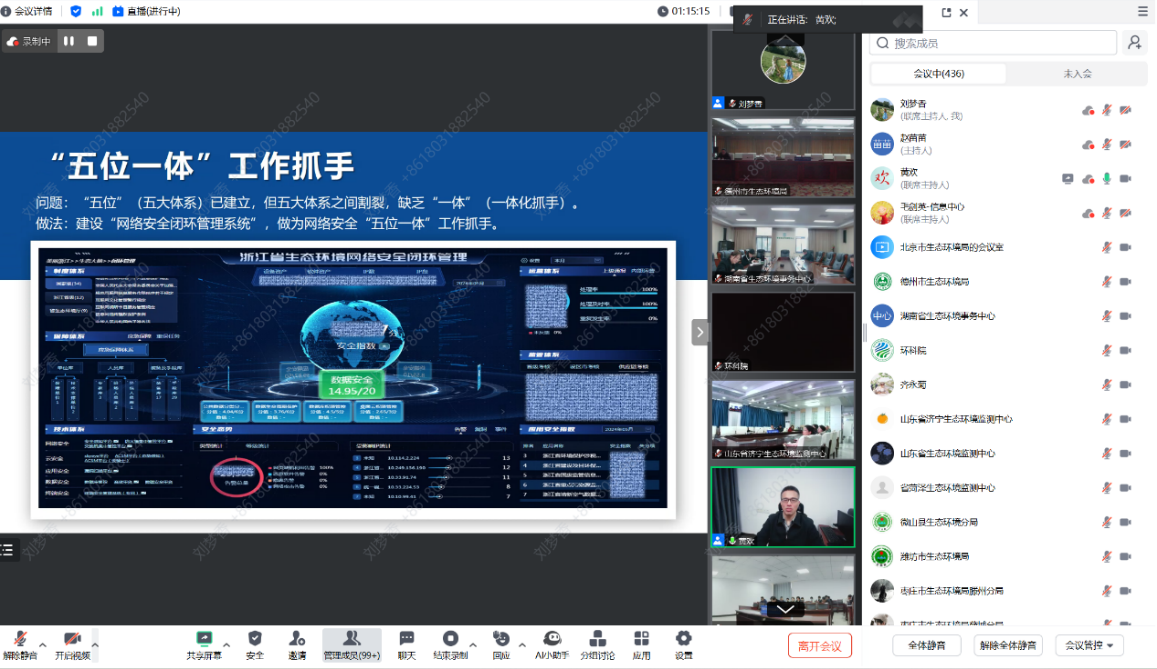This screenshot has width=1157, height=669.
Task: Click the add member icon beside search
Action: click(1134, 42)
